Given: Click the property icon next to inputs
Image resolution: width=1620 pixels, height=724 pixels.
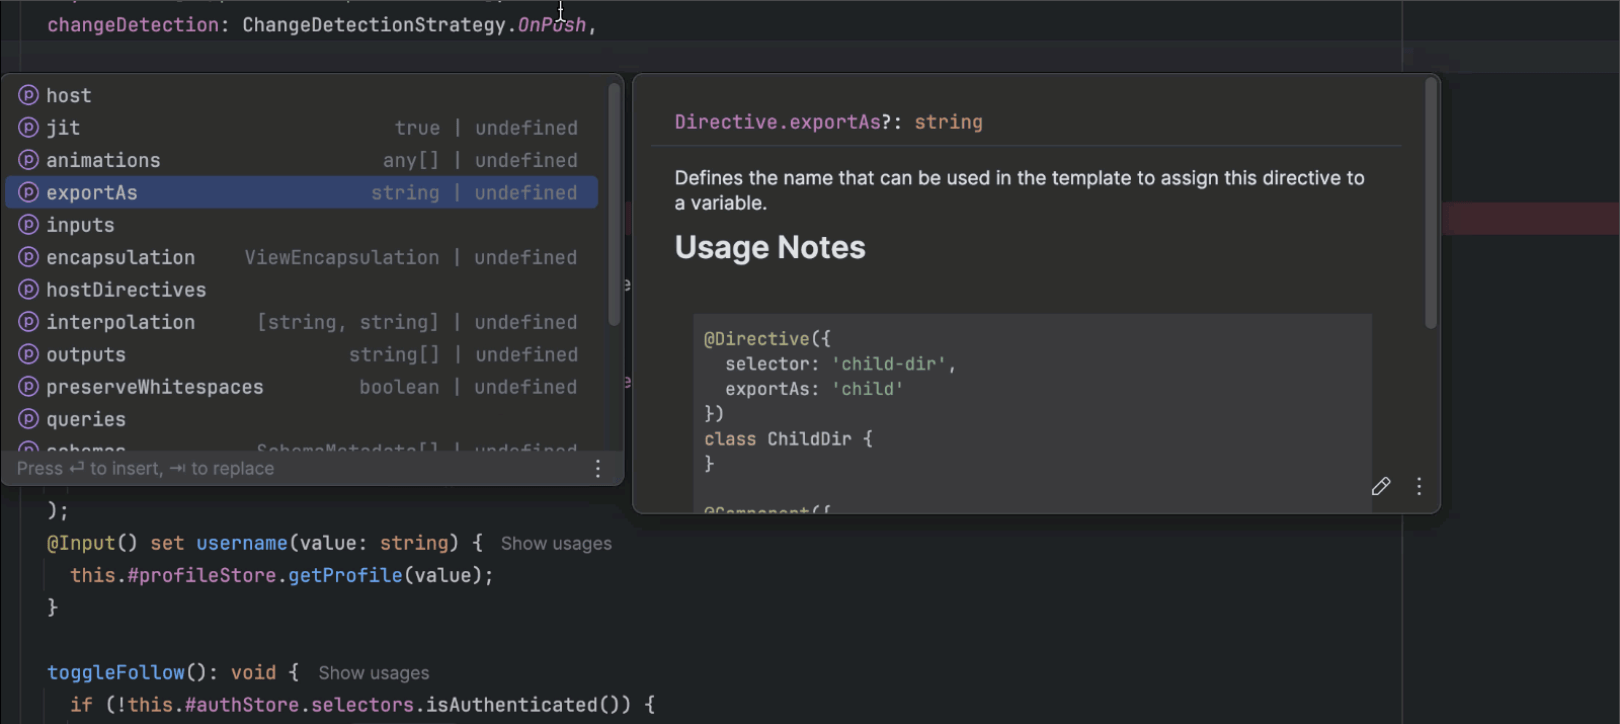Looking at the screenshot, I should click(29, 225).
